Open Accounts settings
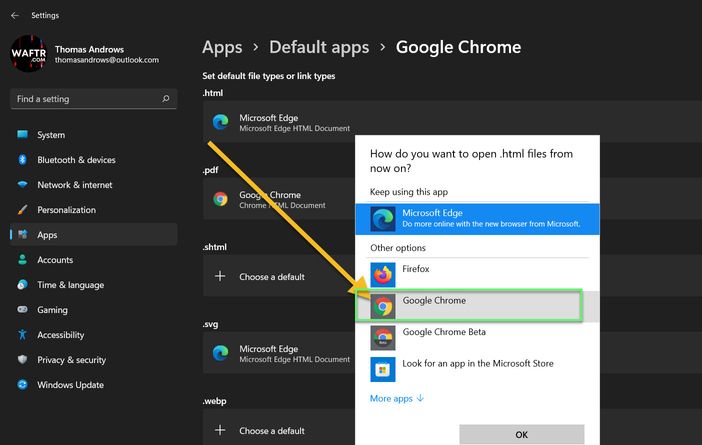 click(94, 260)
